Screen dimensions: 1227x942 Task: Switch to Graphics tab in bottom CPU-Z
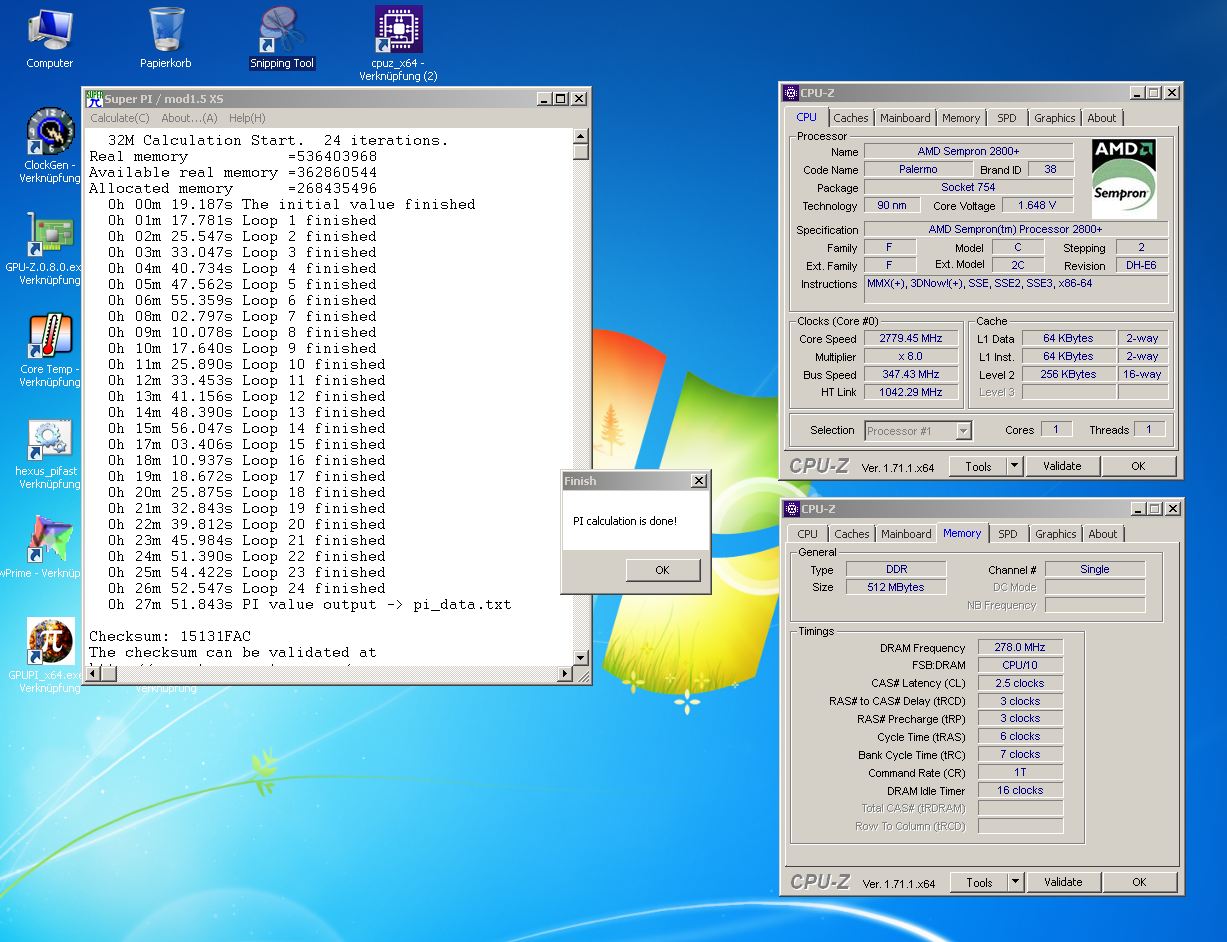point(1056,534)
